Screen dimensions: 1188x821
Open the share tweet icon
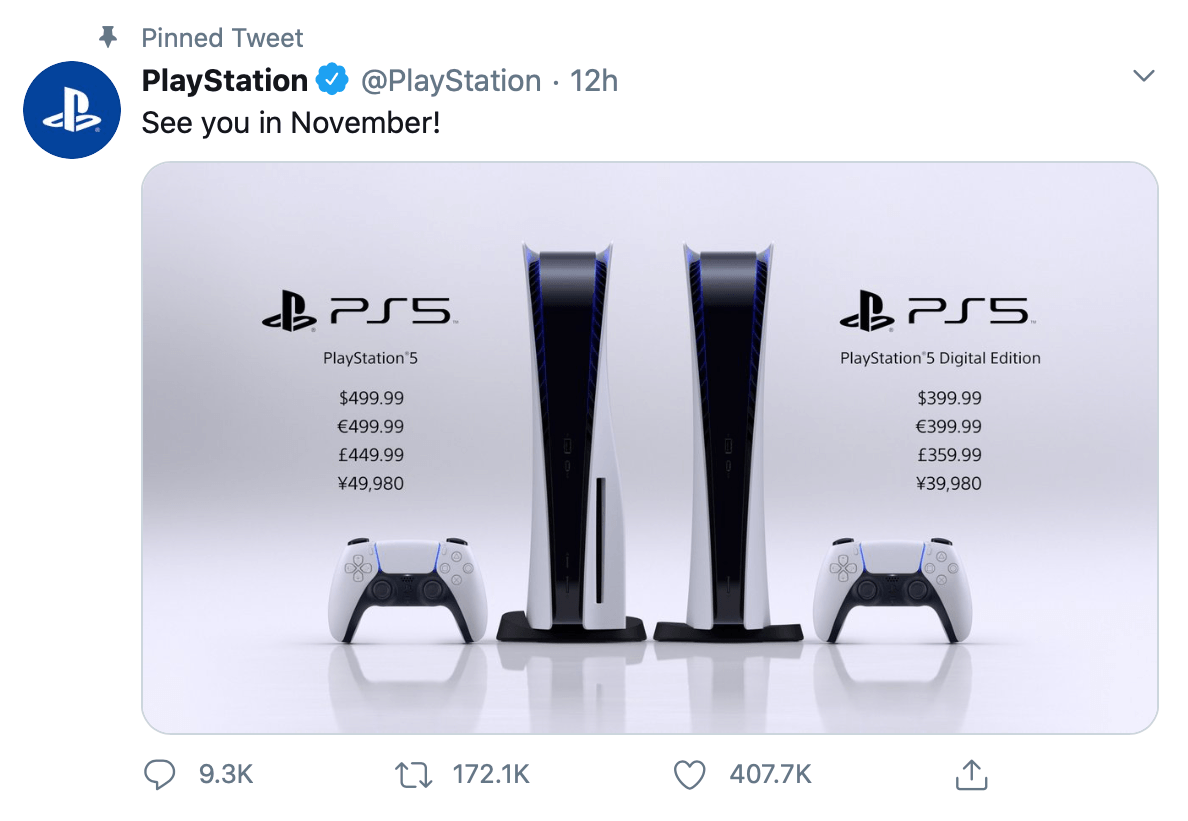click(x=971, y=775)
